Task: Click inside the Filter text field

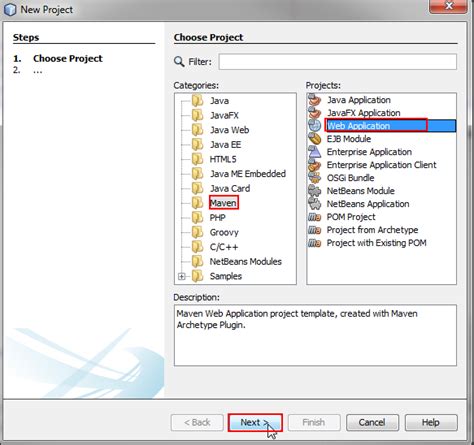Action: [337, 62]
